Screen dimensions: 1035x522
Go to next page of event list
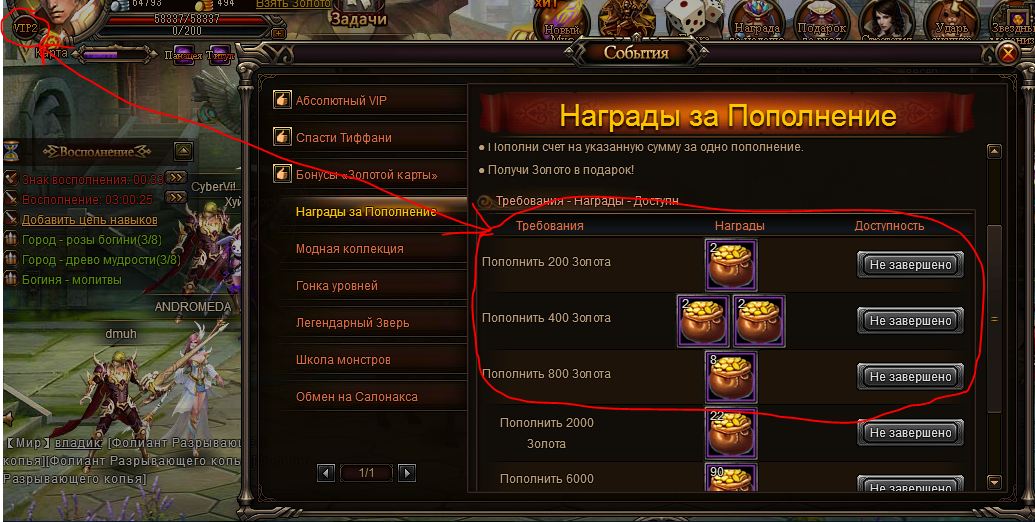[407, 473]
